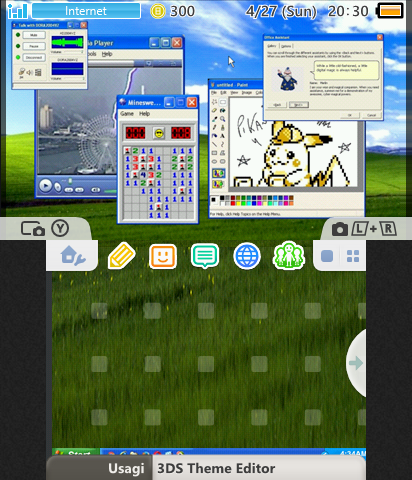This screenshot has width=412, height=480.
Task: Switch to four-square grid icon view
Action: tap(353, 256)
